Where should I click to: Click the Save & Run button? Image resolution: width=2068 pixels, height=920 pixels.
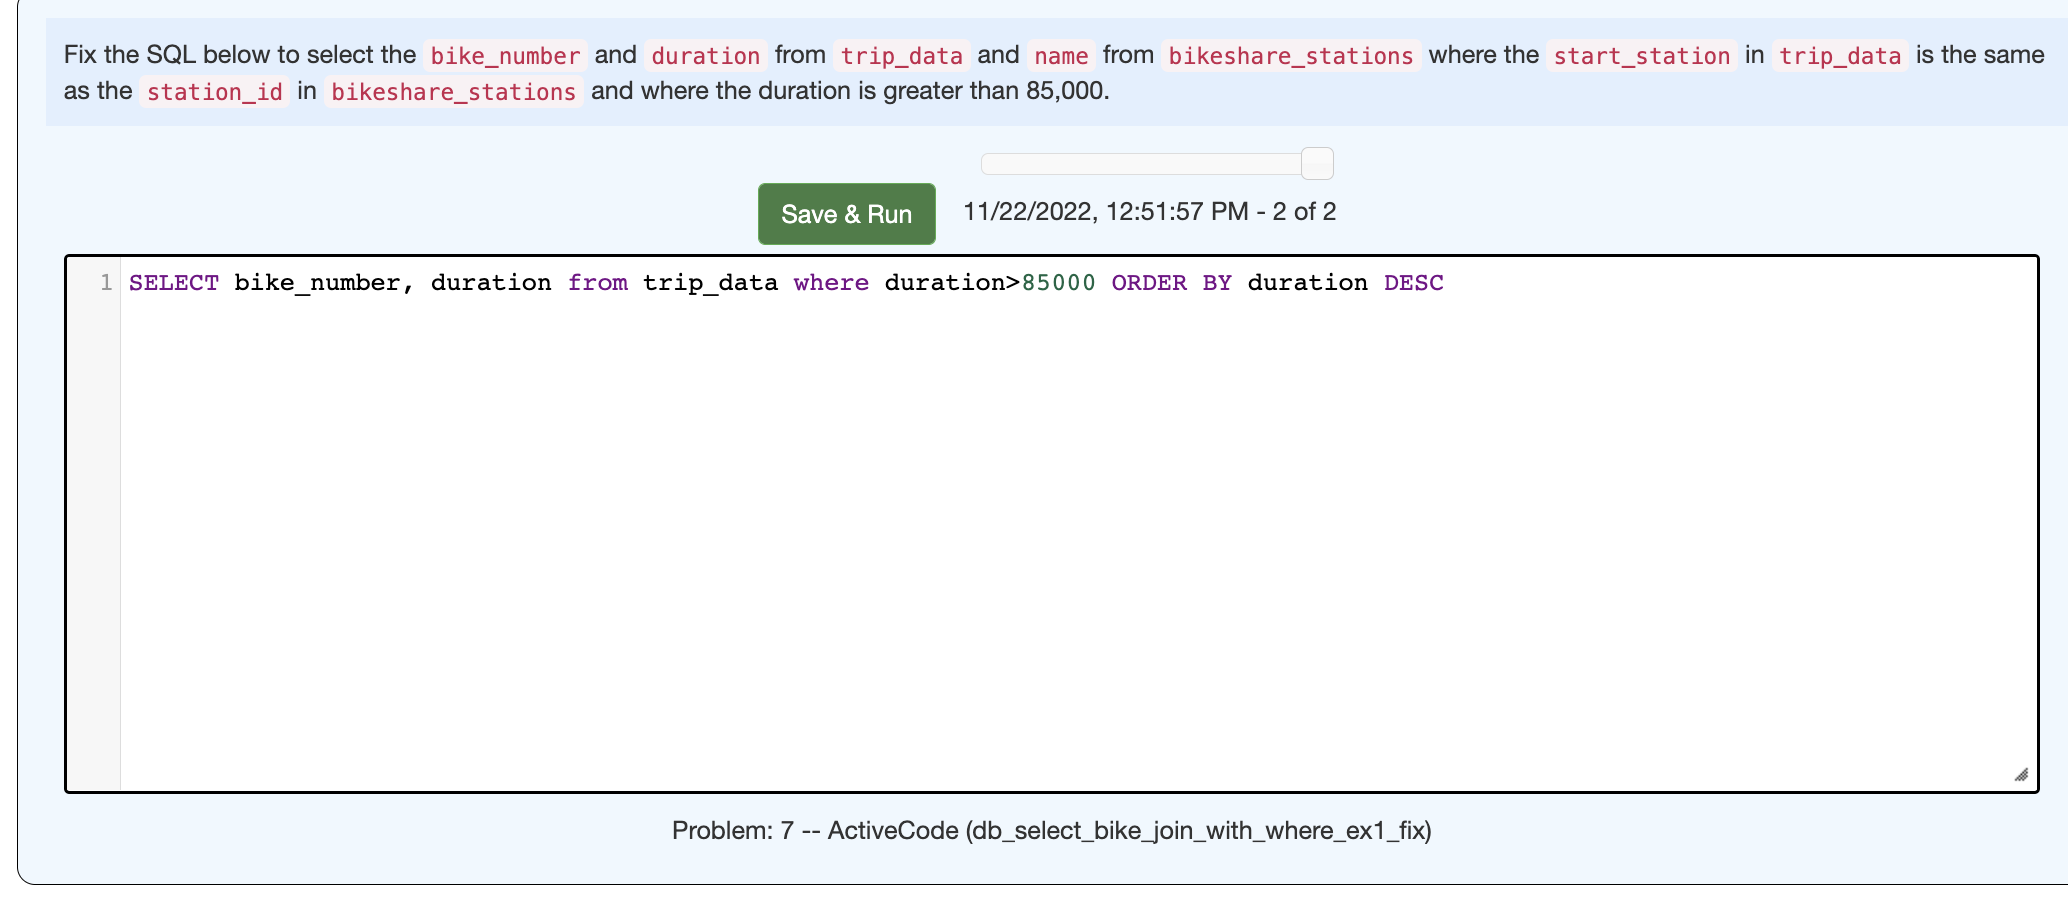coord(846,213)
